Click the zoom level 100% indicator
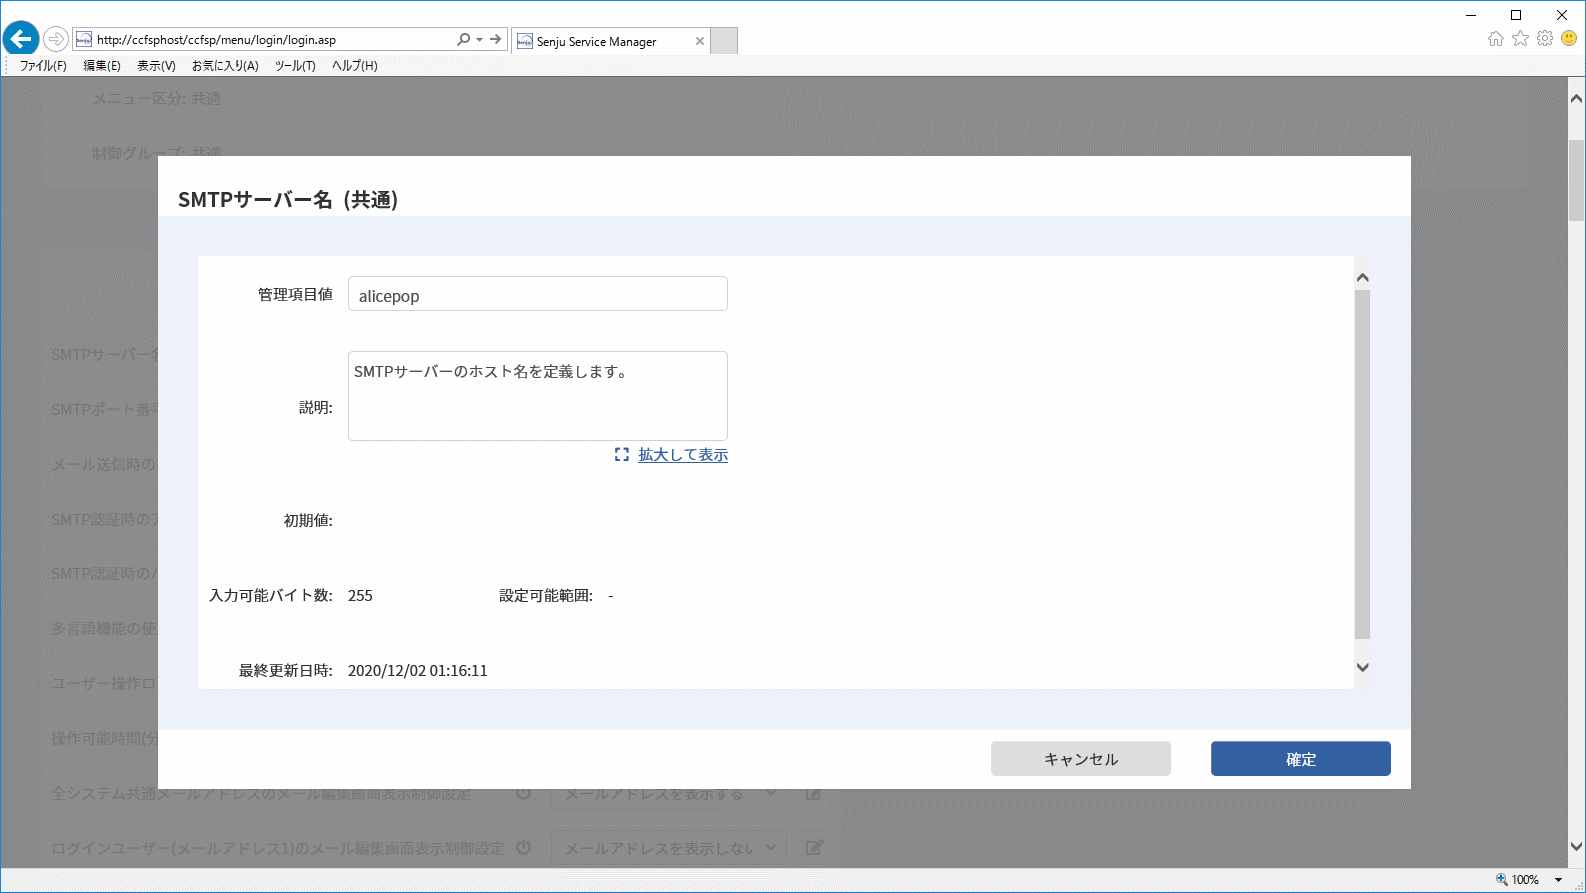The height and width of the screenshot is (893, 1586). coord(1518,880)
